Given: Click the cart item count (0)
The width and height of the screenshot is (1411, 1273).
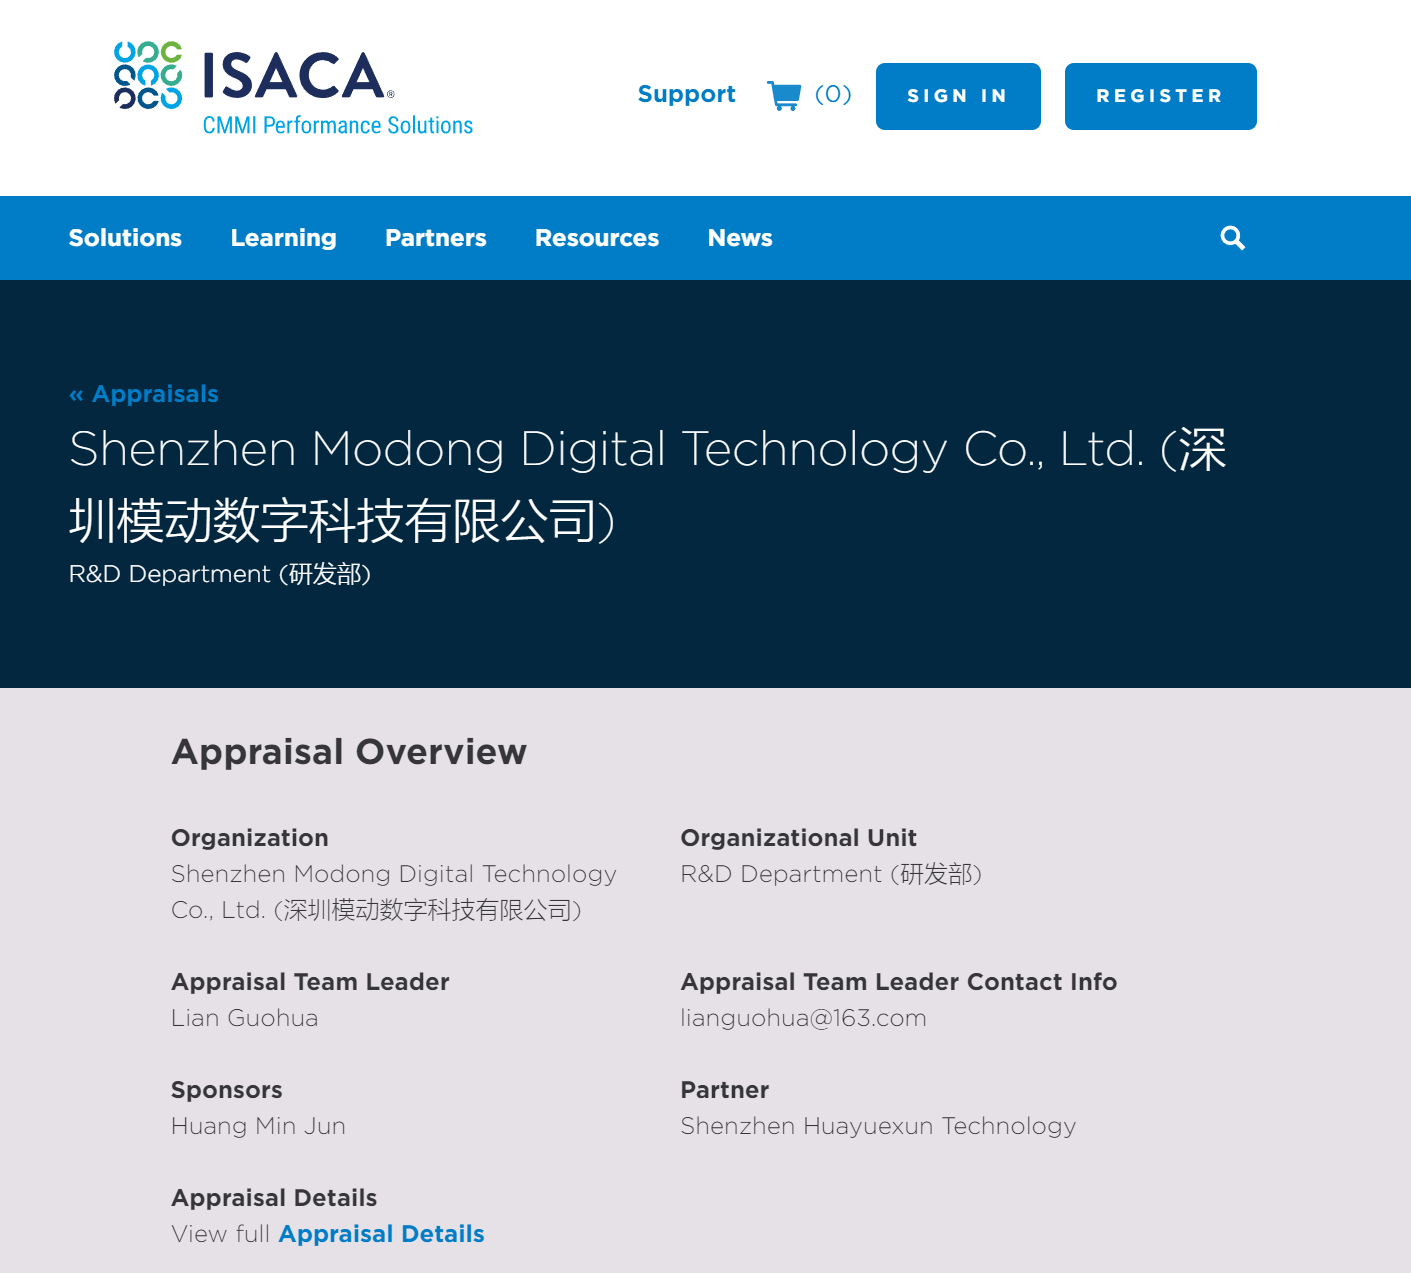Looking at the screenshot, I should coord(833,94).
